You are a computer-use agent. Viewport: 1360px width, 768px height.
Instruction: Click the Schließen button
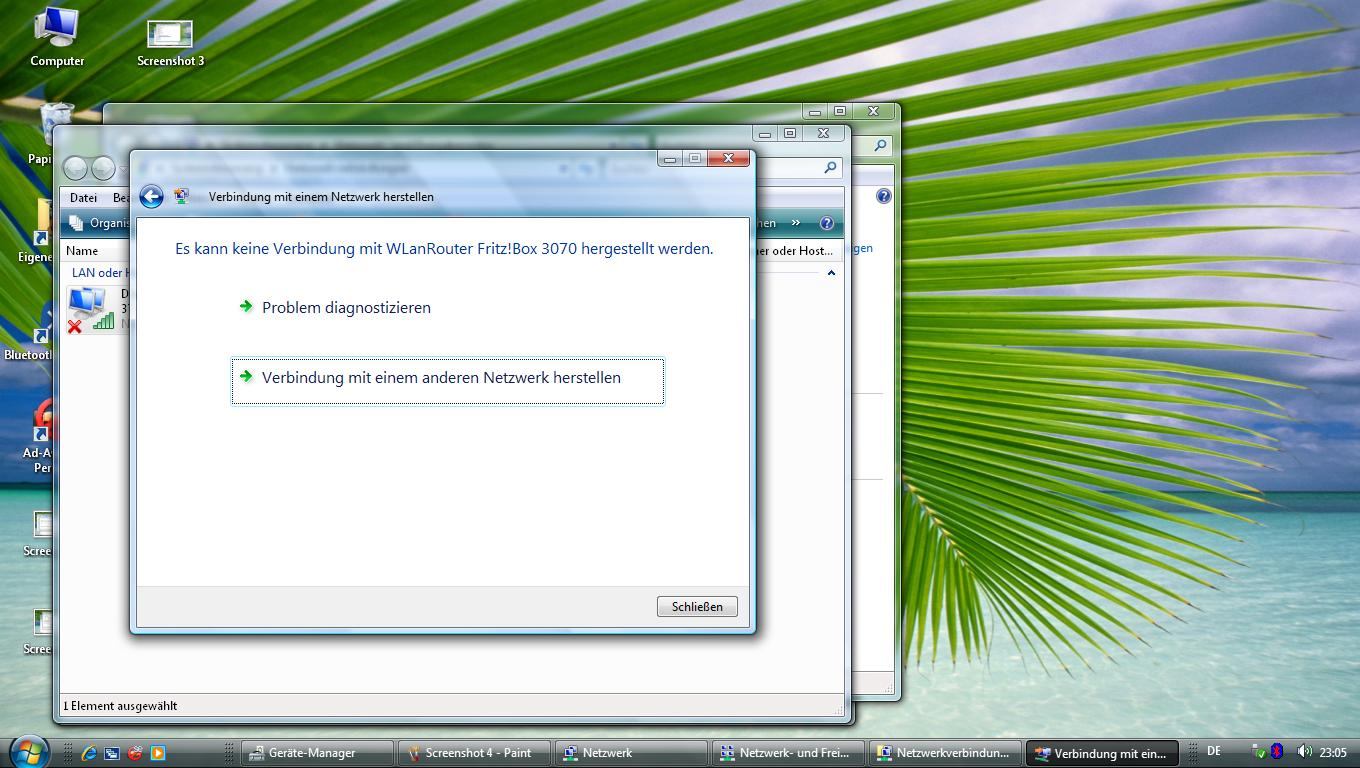tap(697, 606)
